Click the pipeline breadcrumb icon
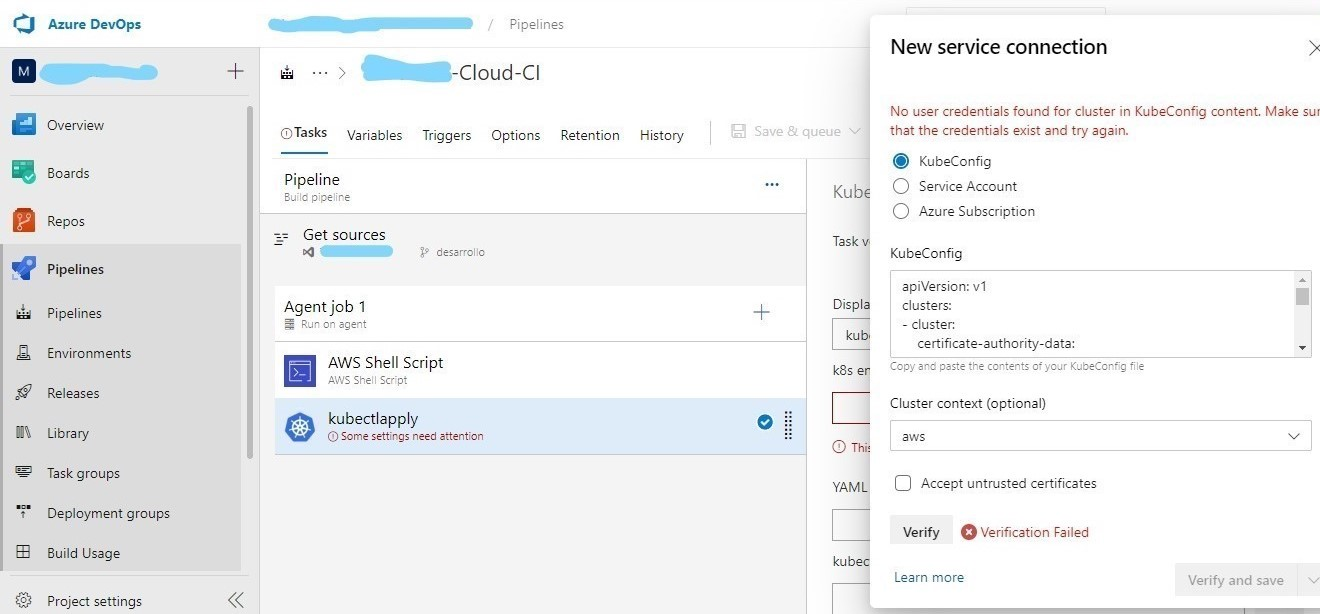Image resolution: width=1320 pixels, height=614 pixels. [x=288, y=73]
